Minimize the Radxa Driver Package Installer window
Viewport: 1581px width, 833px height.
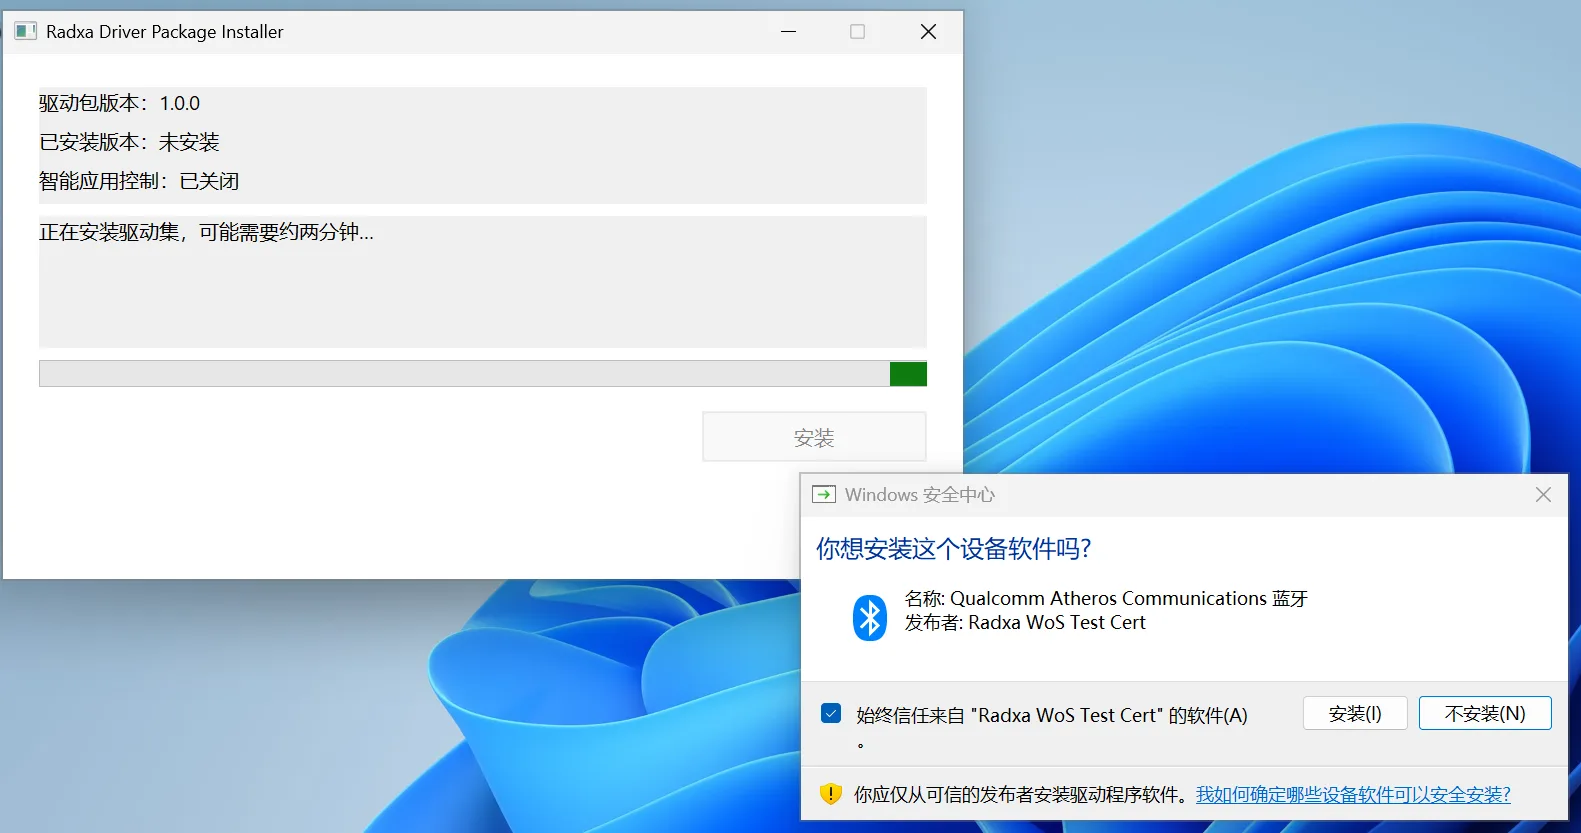coord(789,32)
